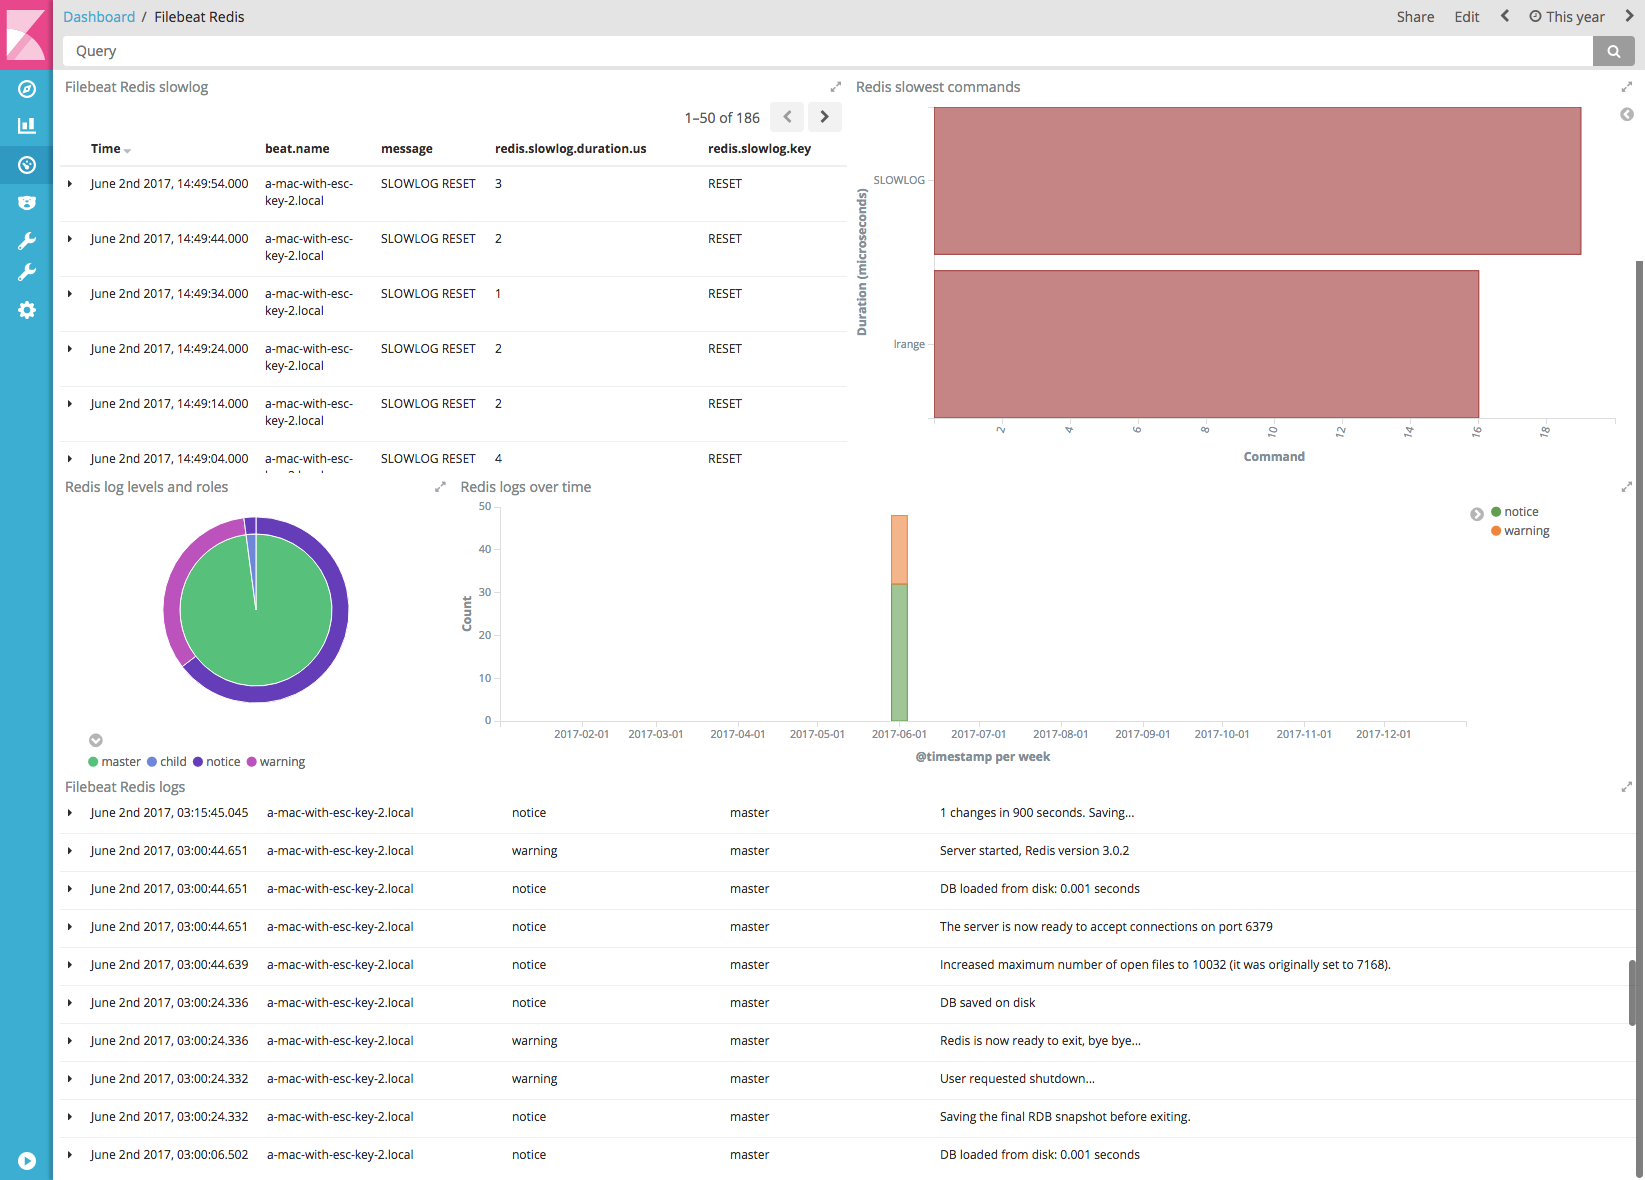Open the lower wrench icon in sidebar
Screen dimensions: 1645x1180
coord(27,272)
